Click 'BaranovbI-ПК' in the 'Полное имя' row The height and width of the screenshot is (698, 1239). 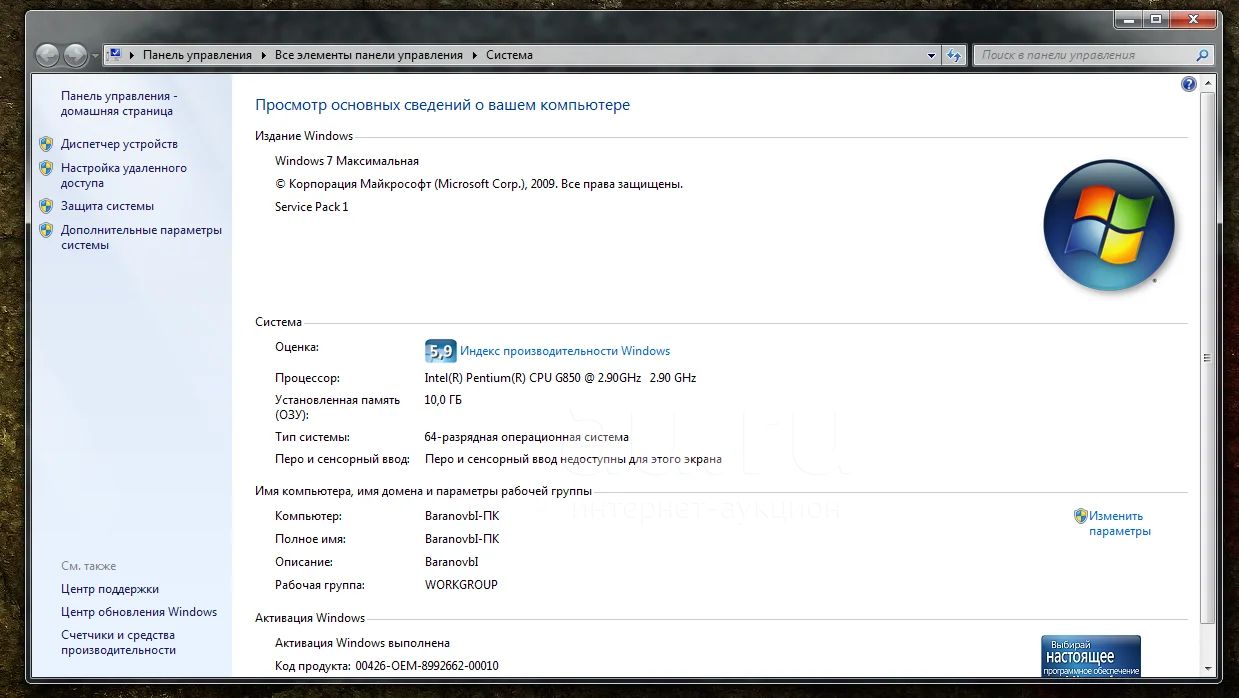pyautogui.click(x=462, y=539)
